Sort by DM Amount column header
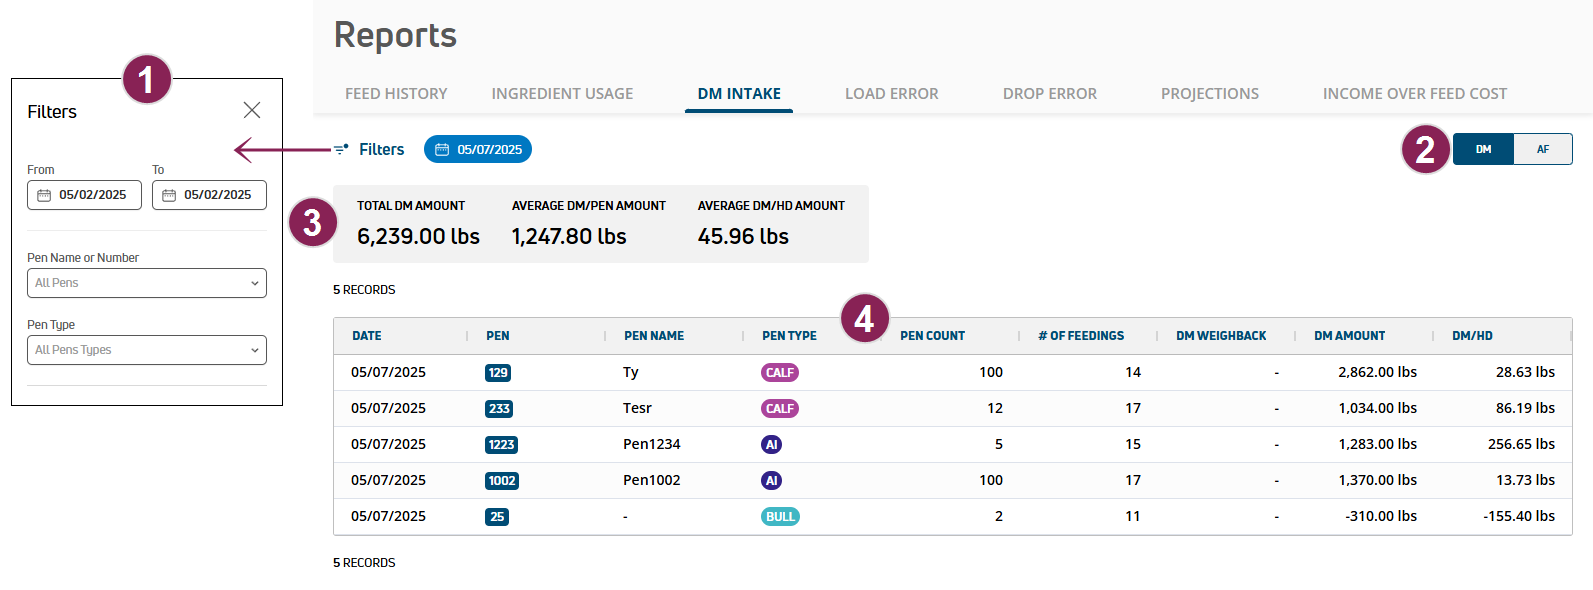The image size is (1593, 590). 1349,336
